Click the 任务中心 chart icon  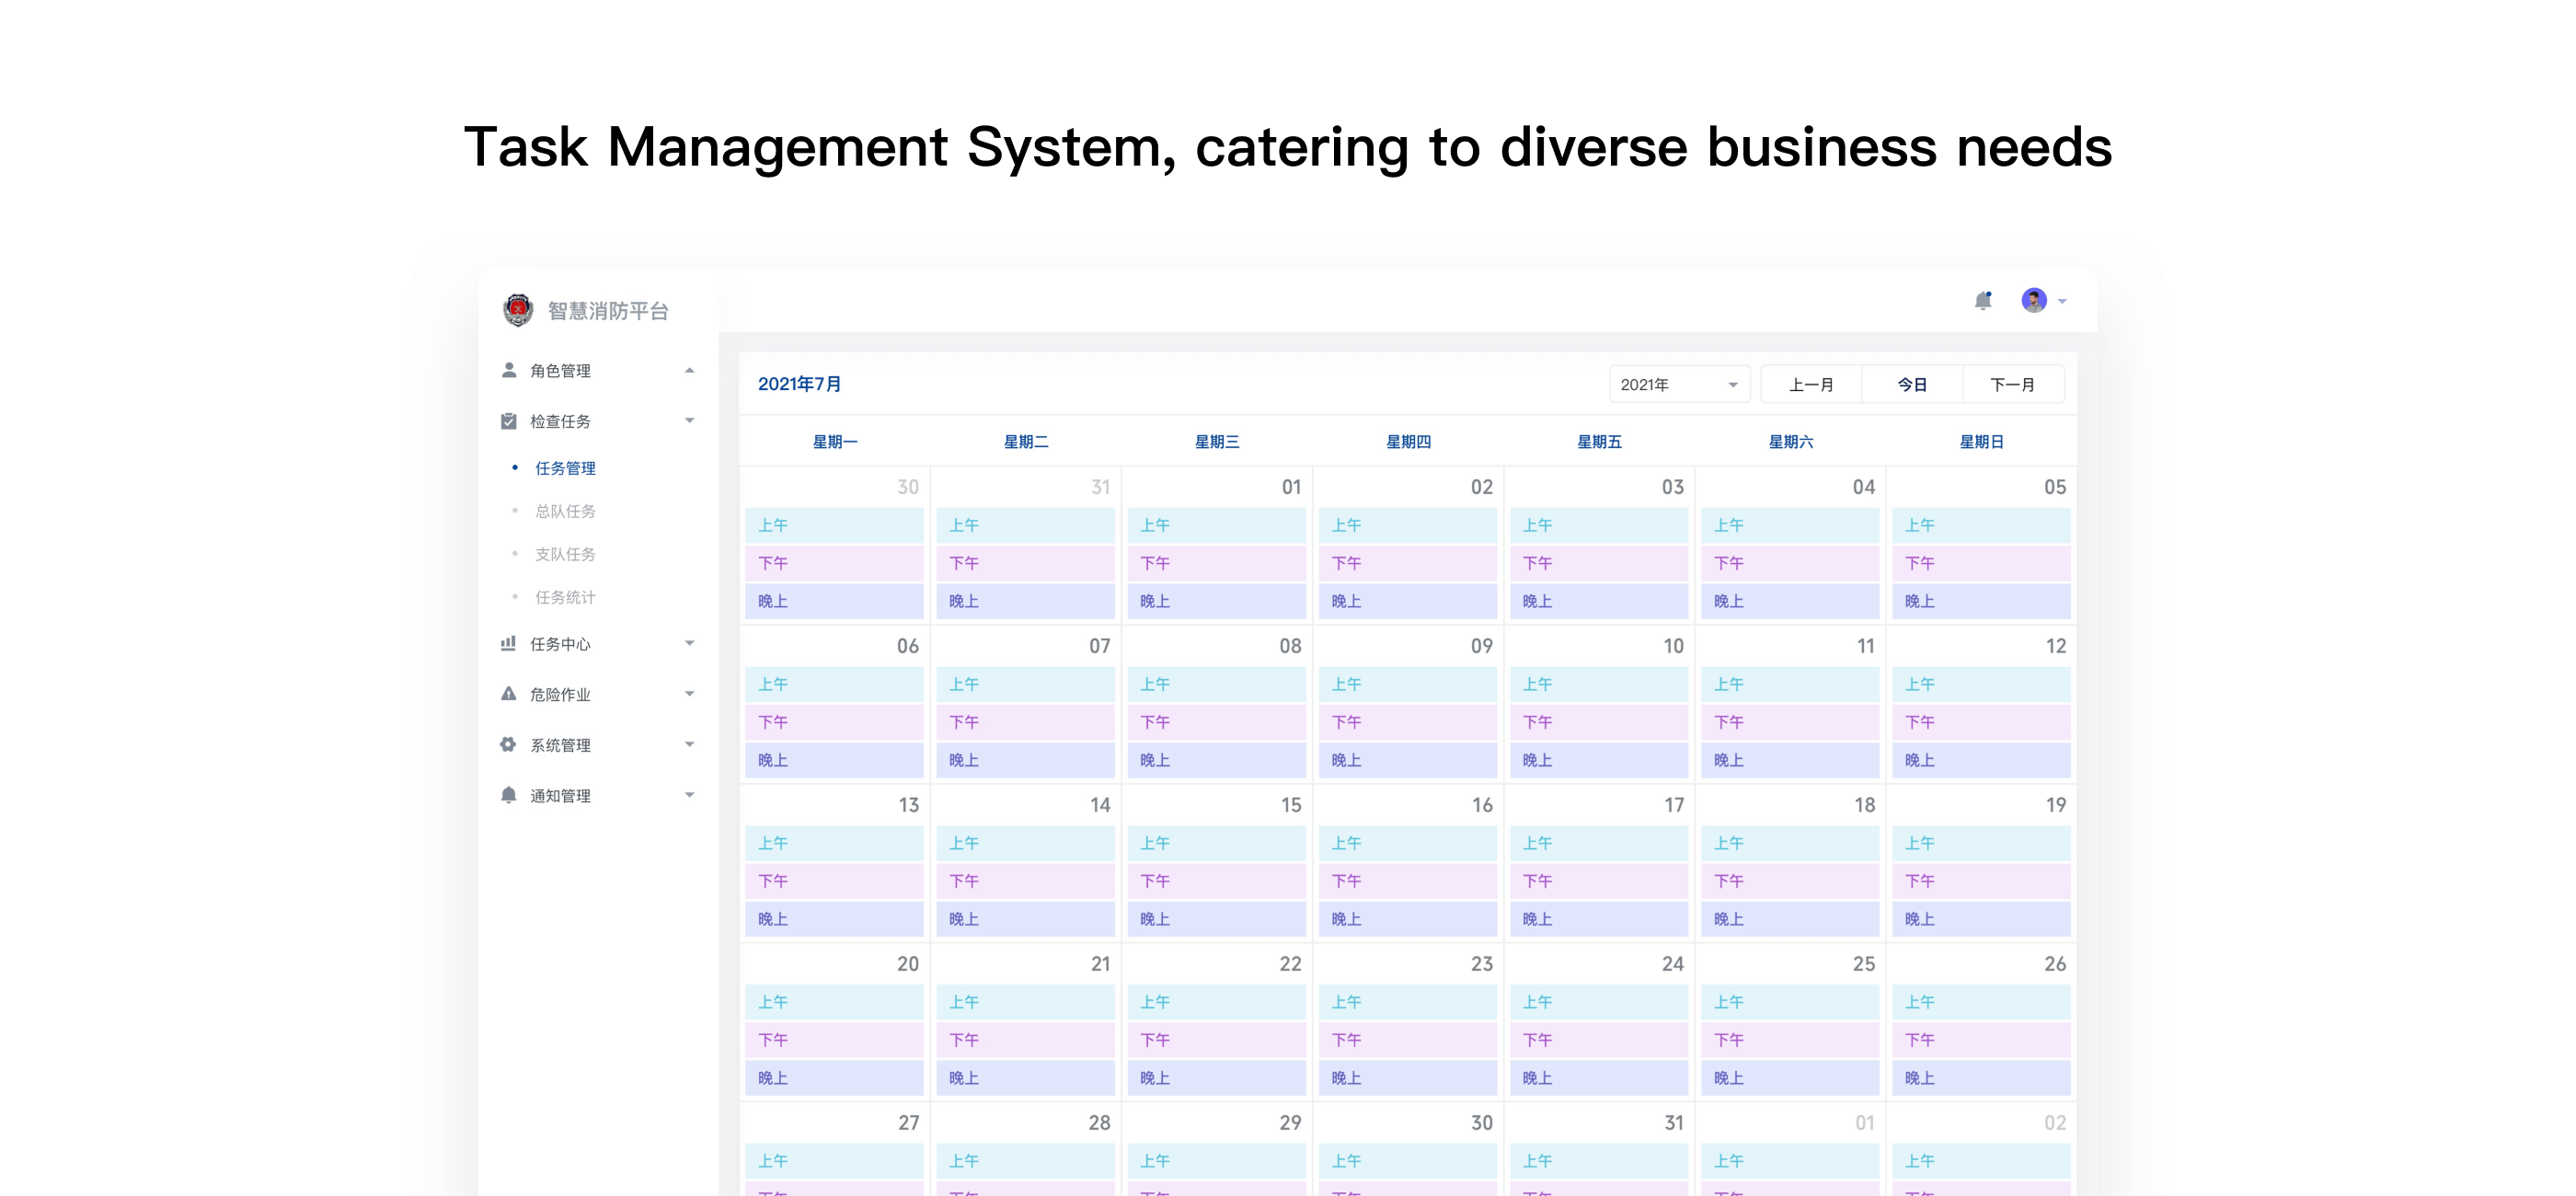[509, 645]
